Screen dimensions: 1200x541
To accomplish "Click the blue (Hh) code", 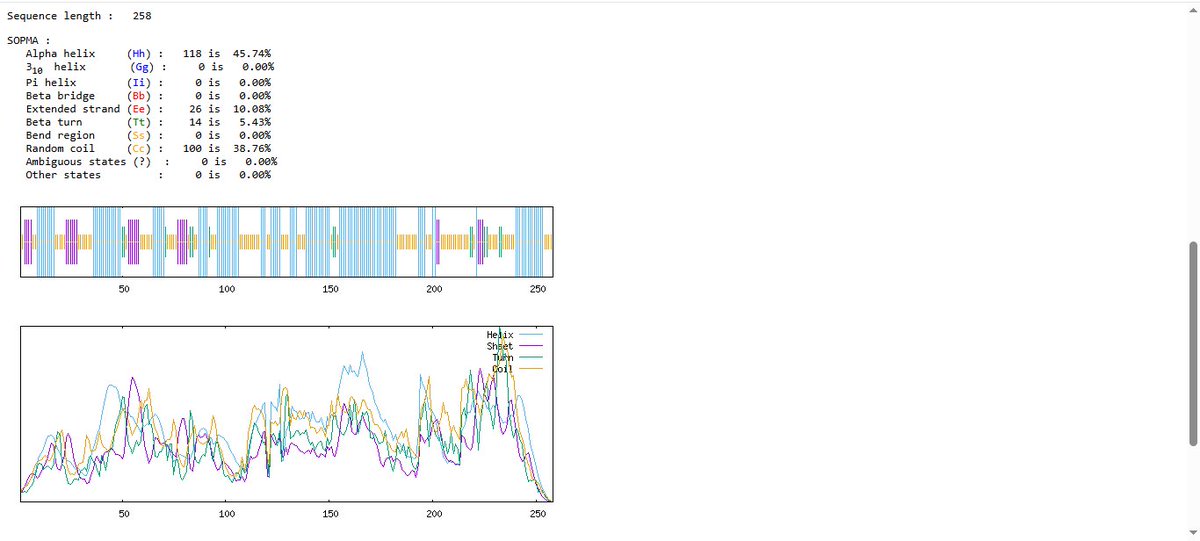I will (x=139, y=55).
